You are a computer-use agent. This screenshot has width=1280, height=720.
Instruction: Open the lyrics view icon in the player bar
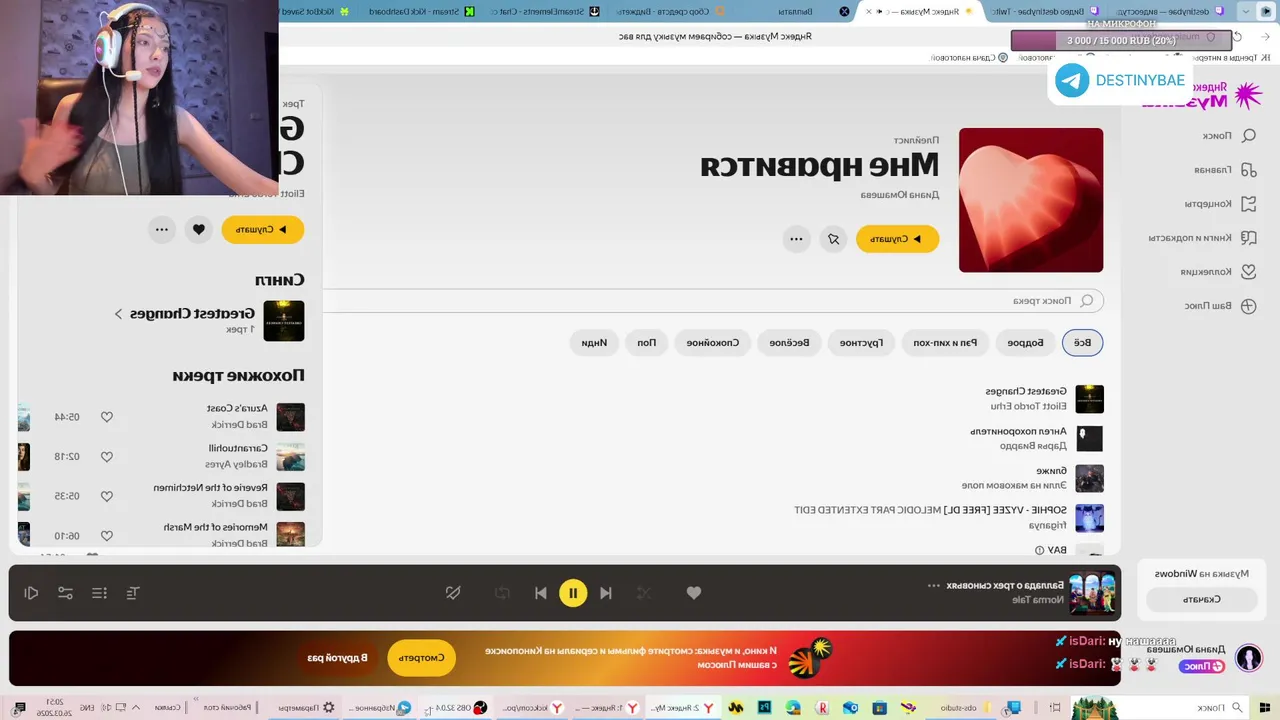(x=133, y=593)
